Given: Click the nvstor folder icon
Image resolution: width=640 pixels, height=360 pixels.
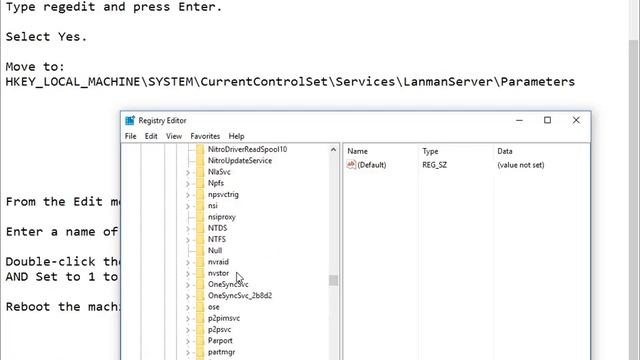Looking at the screenshot, I should coord(200,273).
